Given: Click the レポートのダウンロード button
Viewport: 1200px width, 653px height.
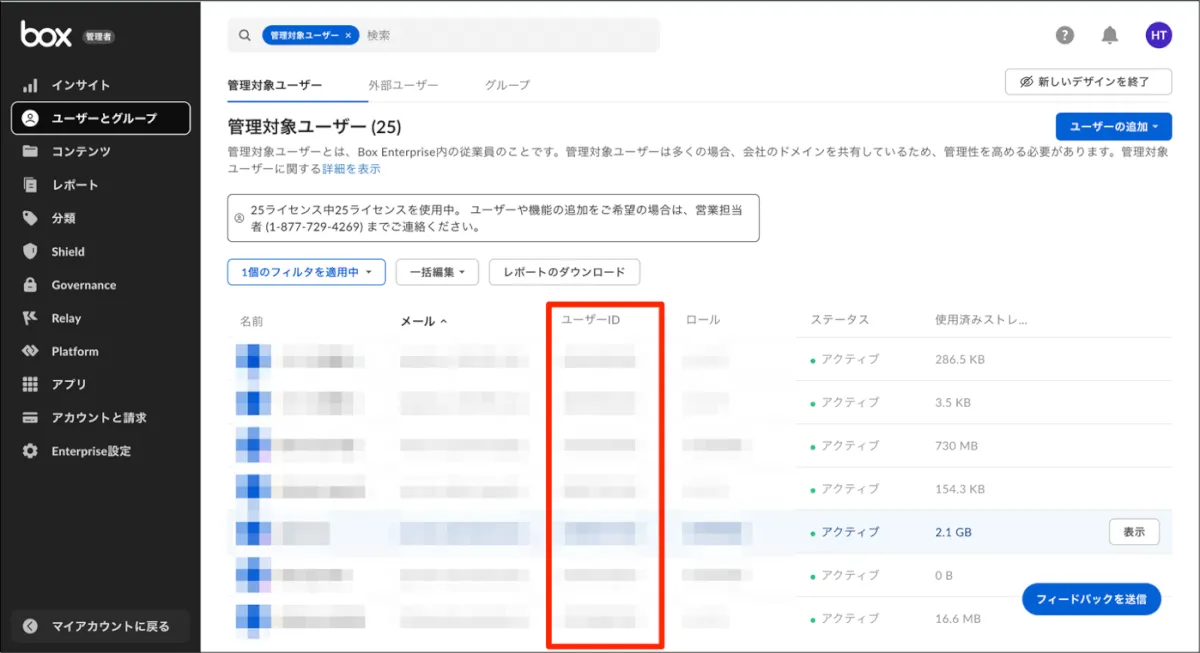Looking at the screenshot, I should pos(564,272).
